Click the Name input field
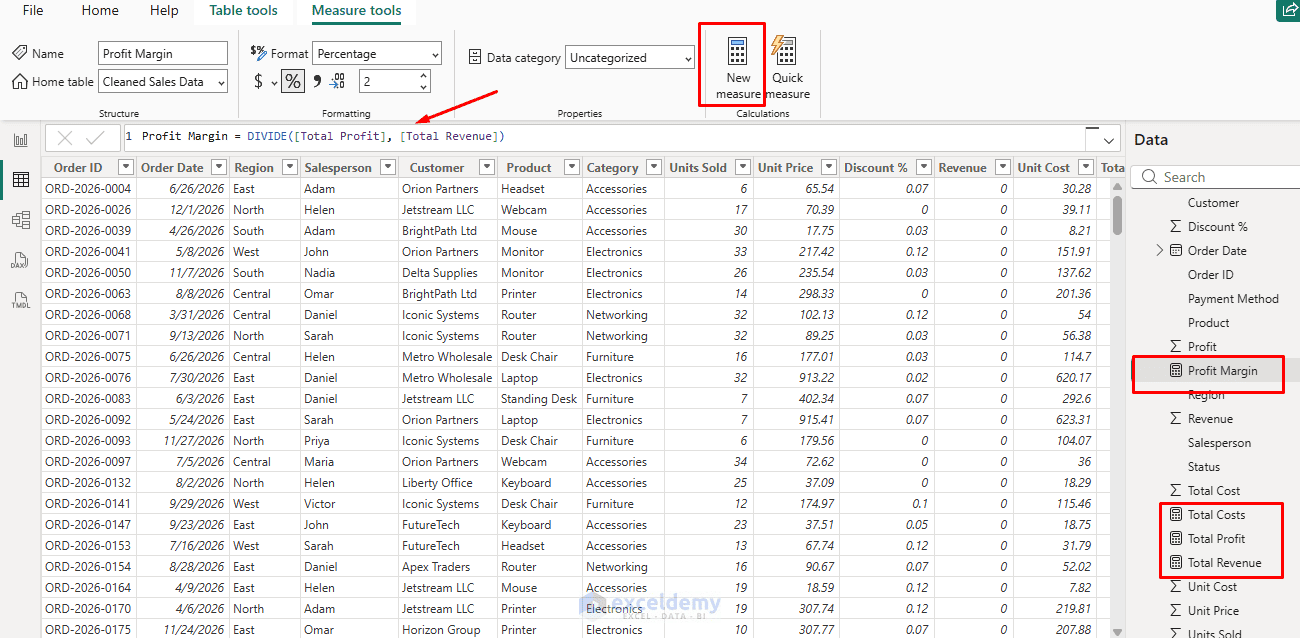 pyautogui.click(x=163, y=53)
